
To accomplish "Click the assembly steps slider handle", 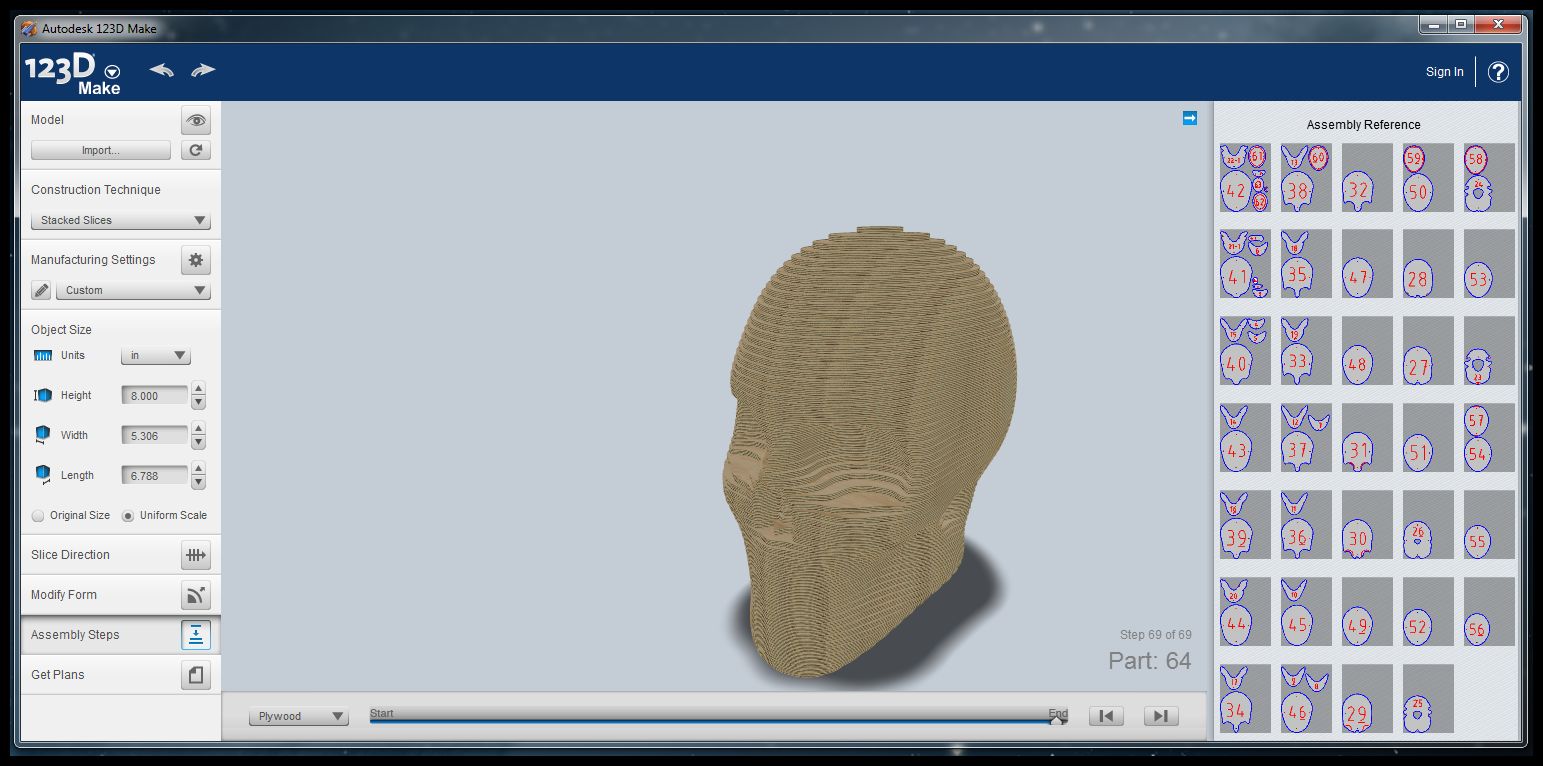I will point(1056,719).
